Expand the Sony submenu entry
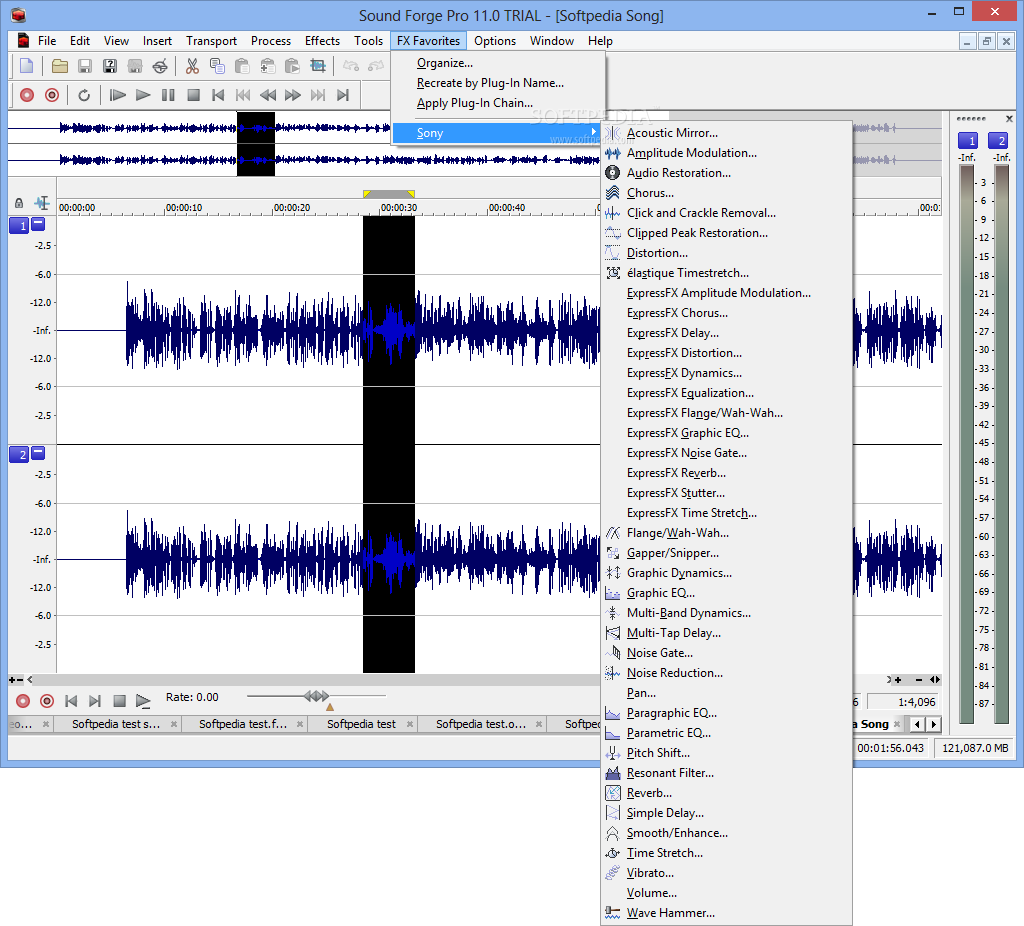This screenshot has width=1024, height=926. coord(498,133)
